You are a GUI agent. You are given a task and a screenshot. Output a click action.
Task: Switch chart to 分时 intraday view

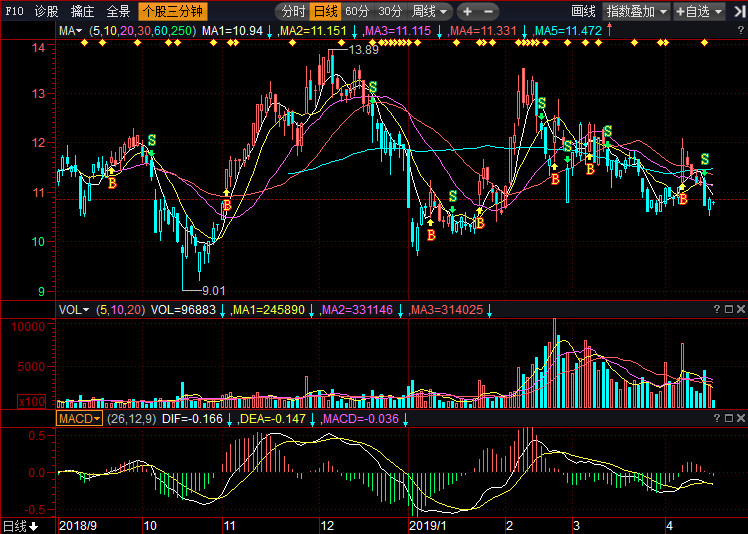(292, 12)
